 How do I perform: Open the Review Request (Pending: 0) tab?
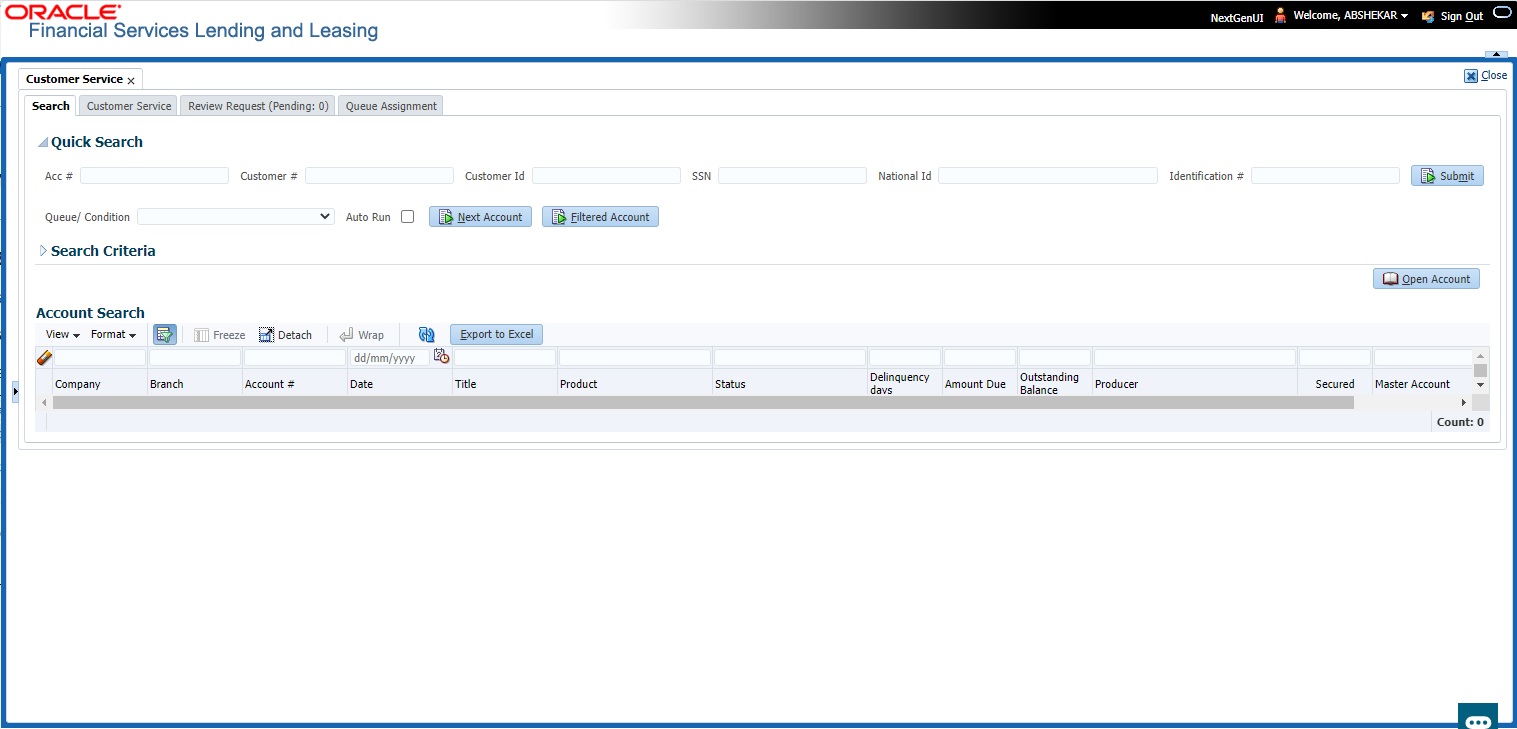tap(258, 106)
